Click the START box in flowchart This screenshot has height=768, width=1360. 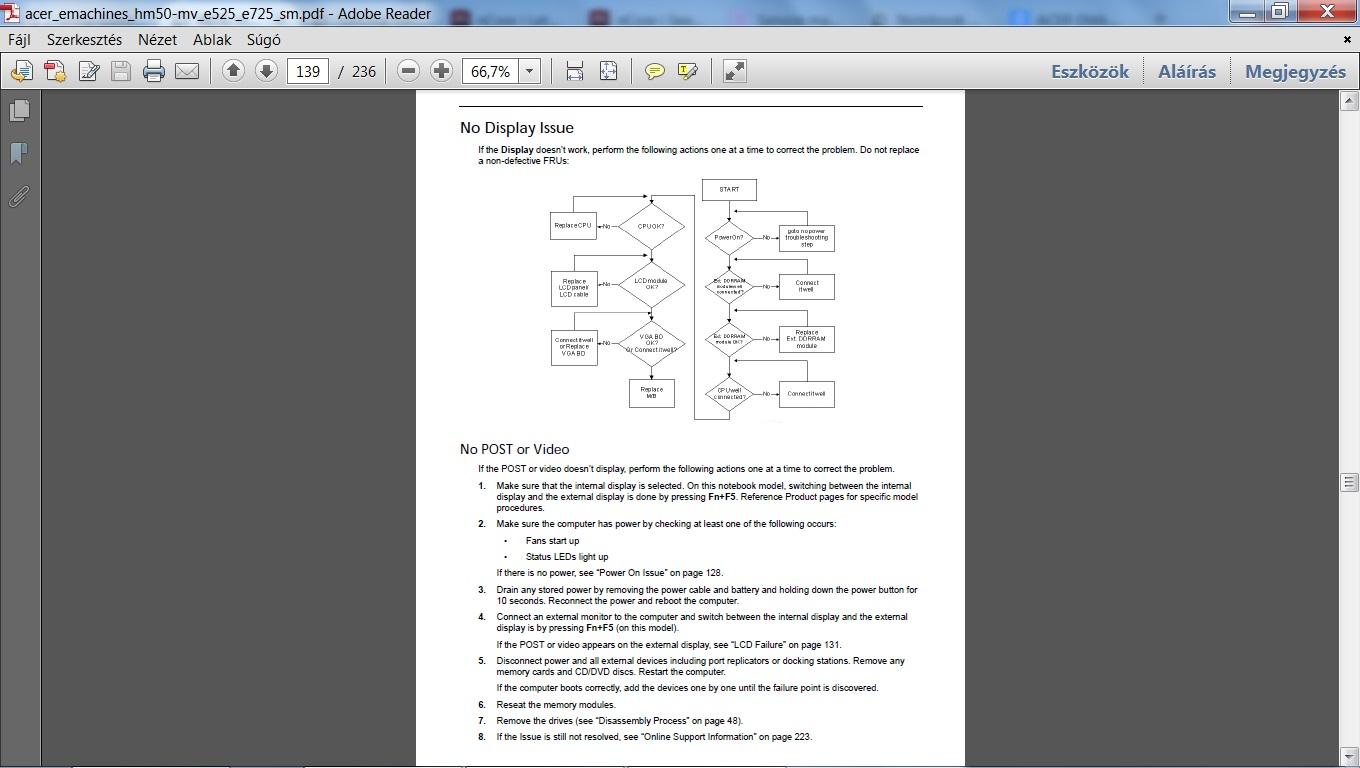(729, 189)
